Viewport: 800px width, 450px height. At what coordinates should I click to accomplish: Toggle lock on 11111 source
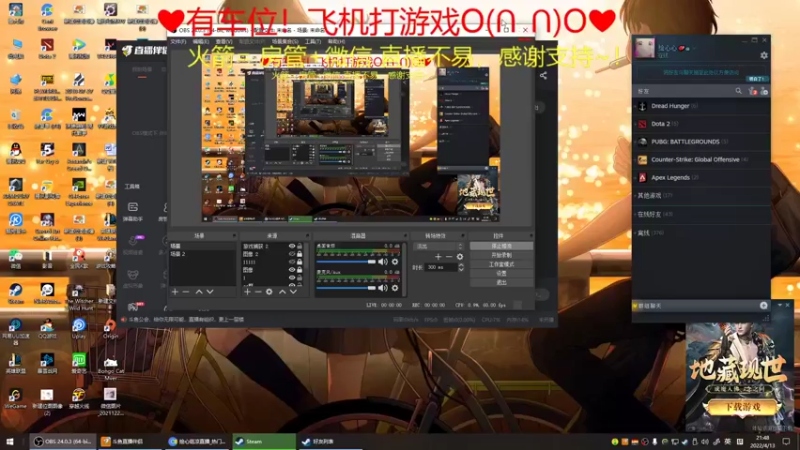[x=299, y=262]
